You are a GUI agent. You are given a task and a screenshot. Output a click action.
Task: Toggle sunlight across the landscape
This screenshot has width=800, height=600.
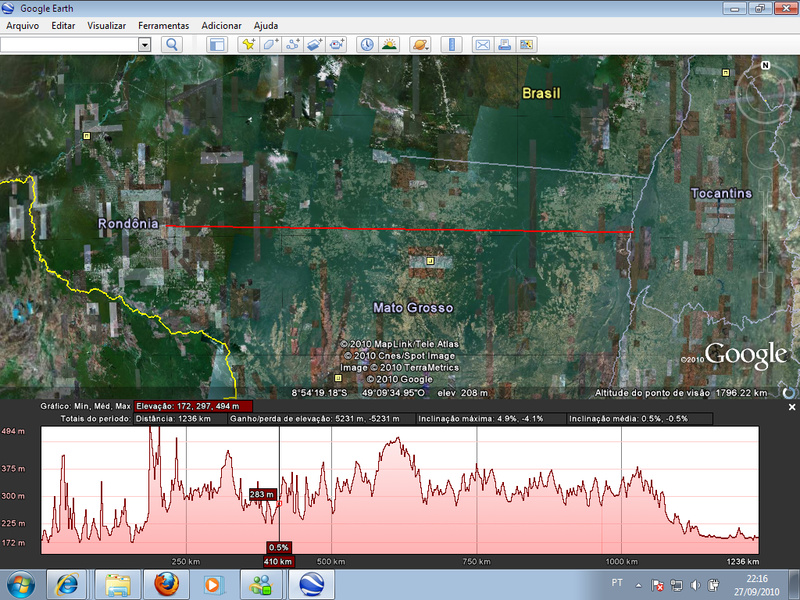pos(389,44)
